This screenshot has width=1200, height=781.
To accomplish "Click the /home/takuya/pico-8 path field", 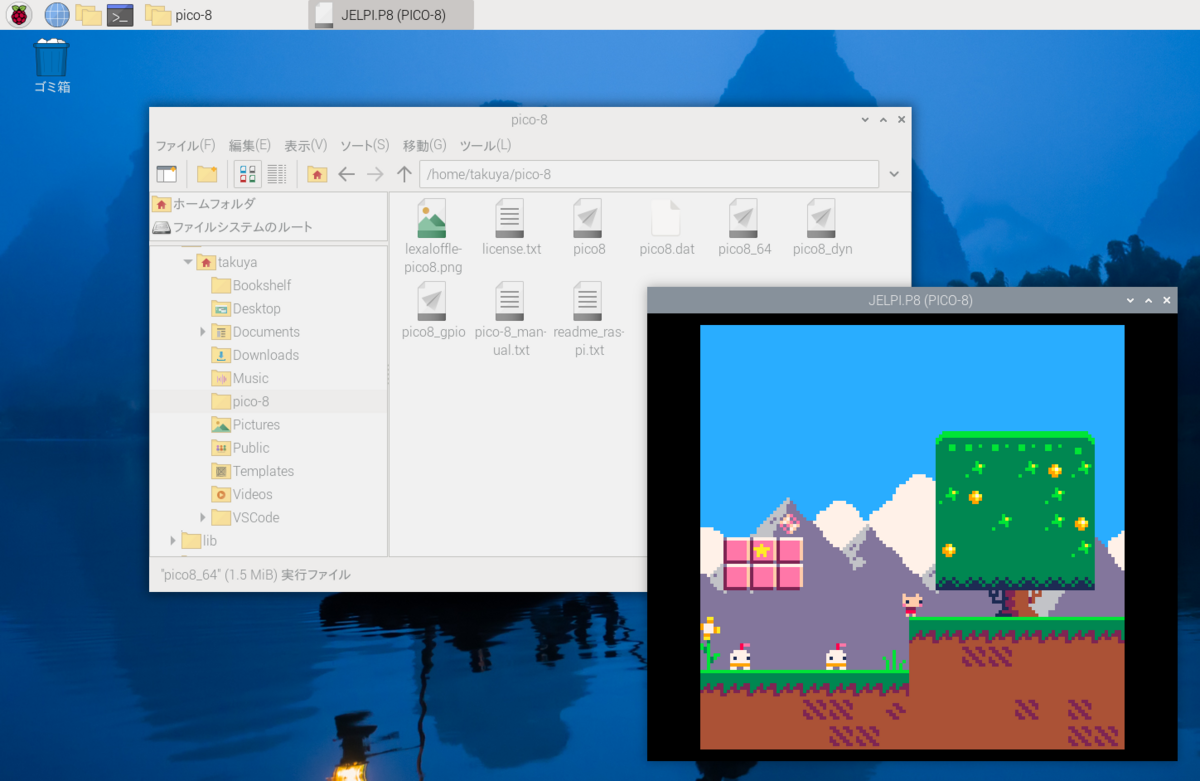I will (649, 174).
